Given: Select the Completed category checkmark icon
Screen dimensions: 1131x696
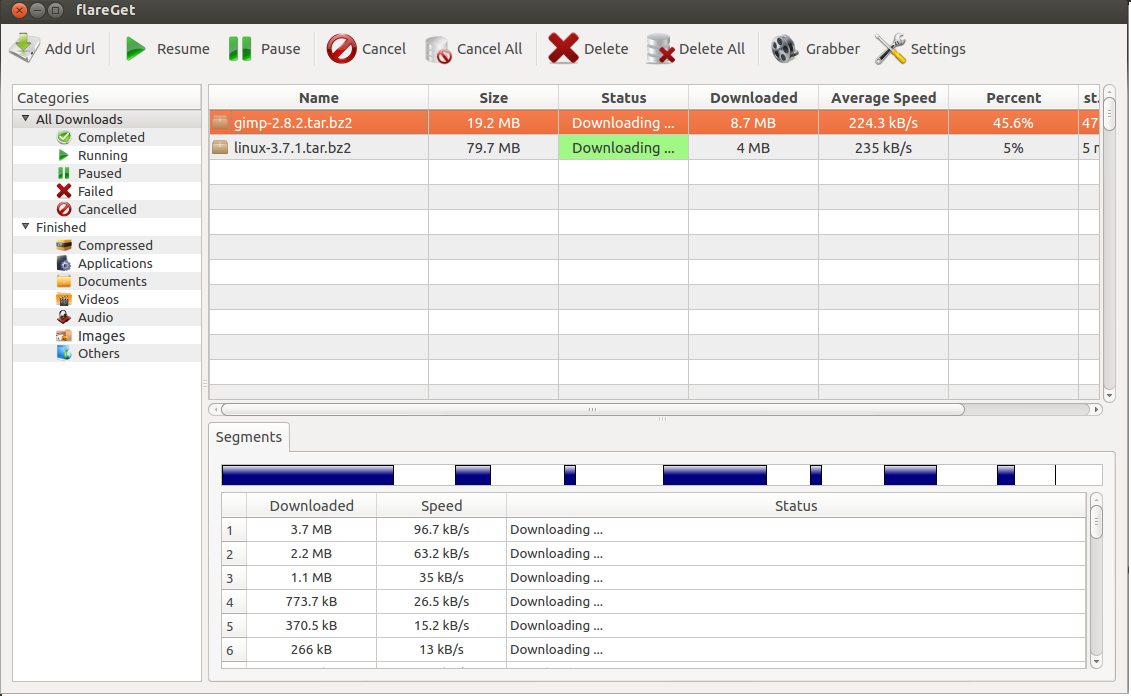Looking at the screenshot, I should pos(64,137).
